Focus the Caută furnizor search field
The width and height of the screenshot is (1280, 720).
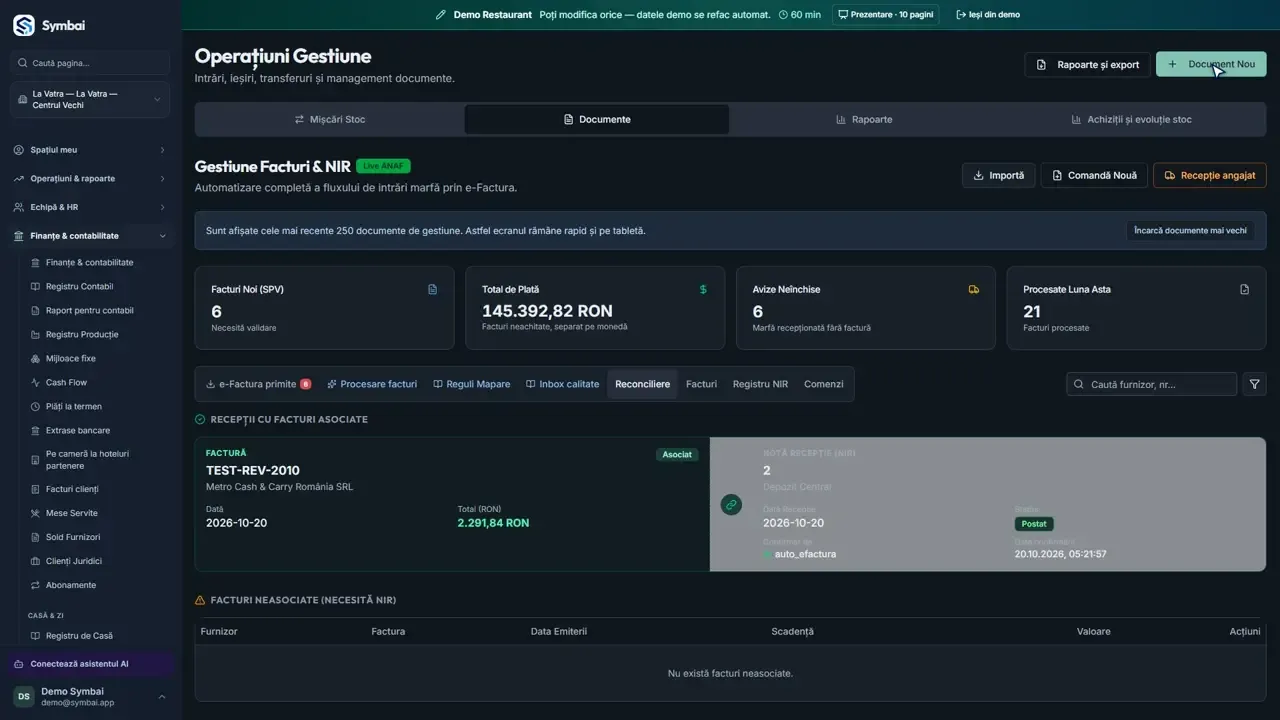point(1151,384)
